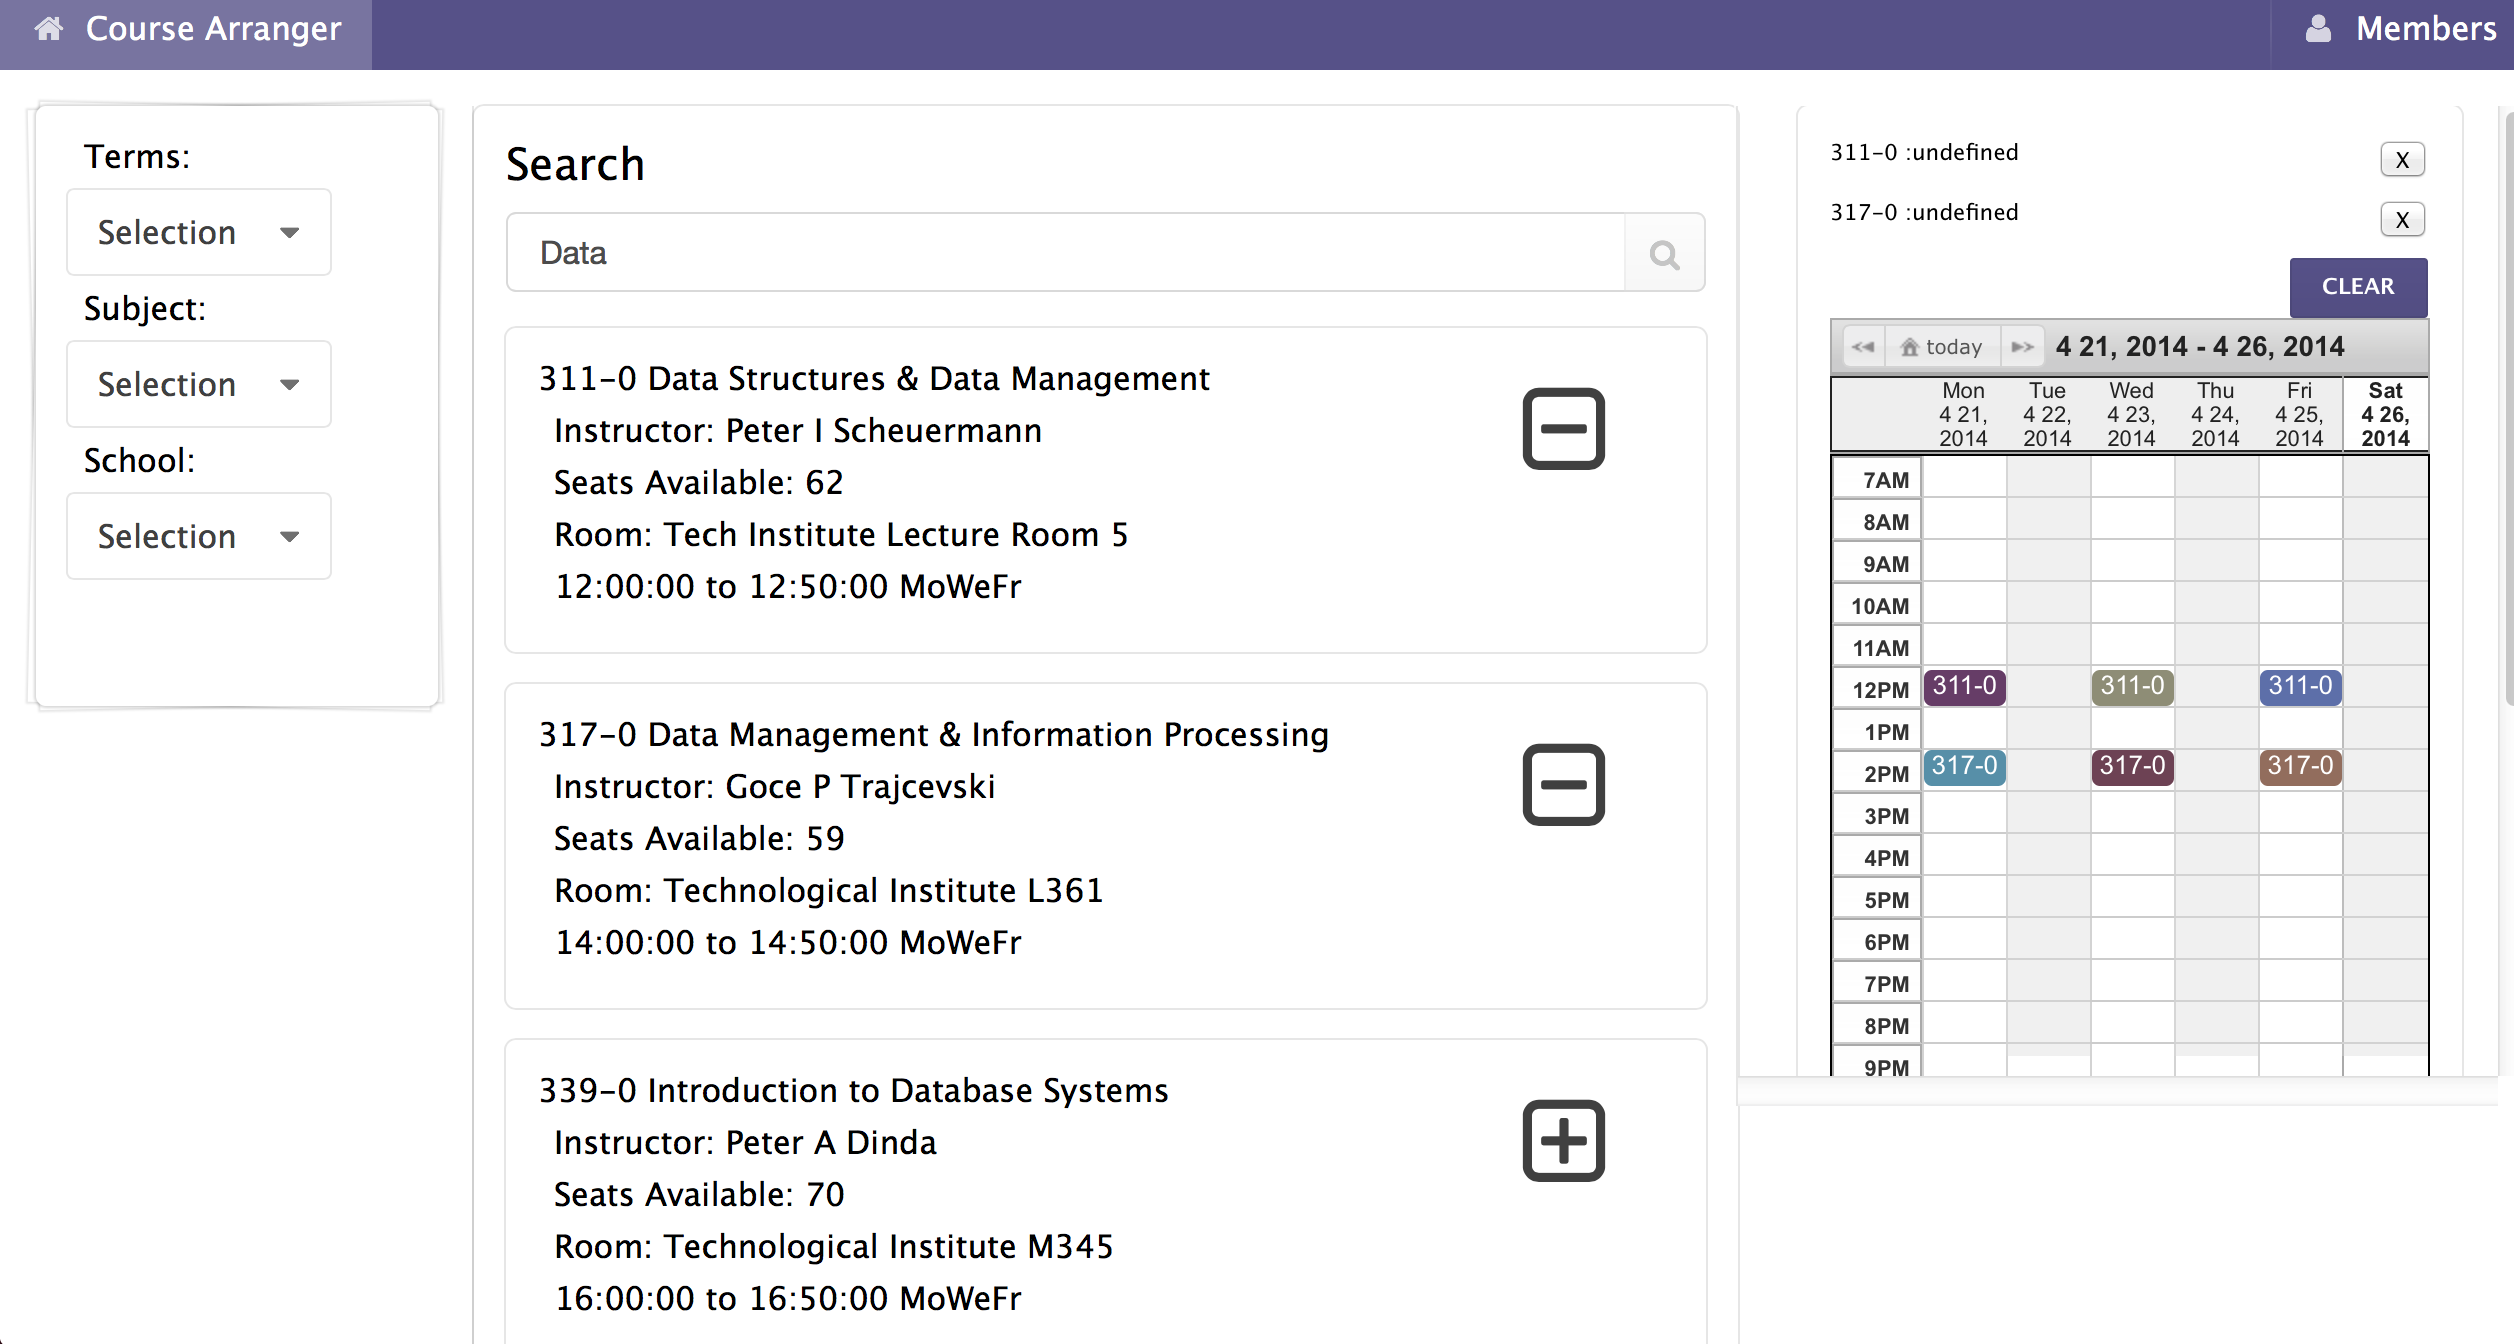The width and height of the screenshot is (2514, 1344).
Task: Click the search magnifier icon
Action: (1664, 254)
